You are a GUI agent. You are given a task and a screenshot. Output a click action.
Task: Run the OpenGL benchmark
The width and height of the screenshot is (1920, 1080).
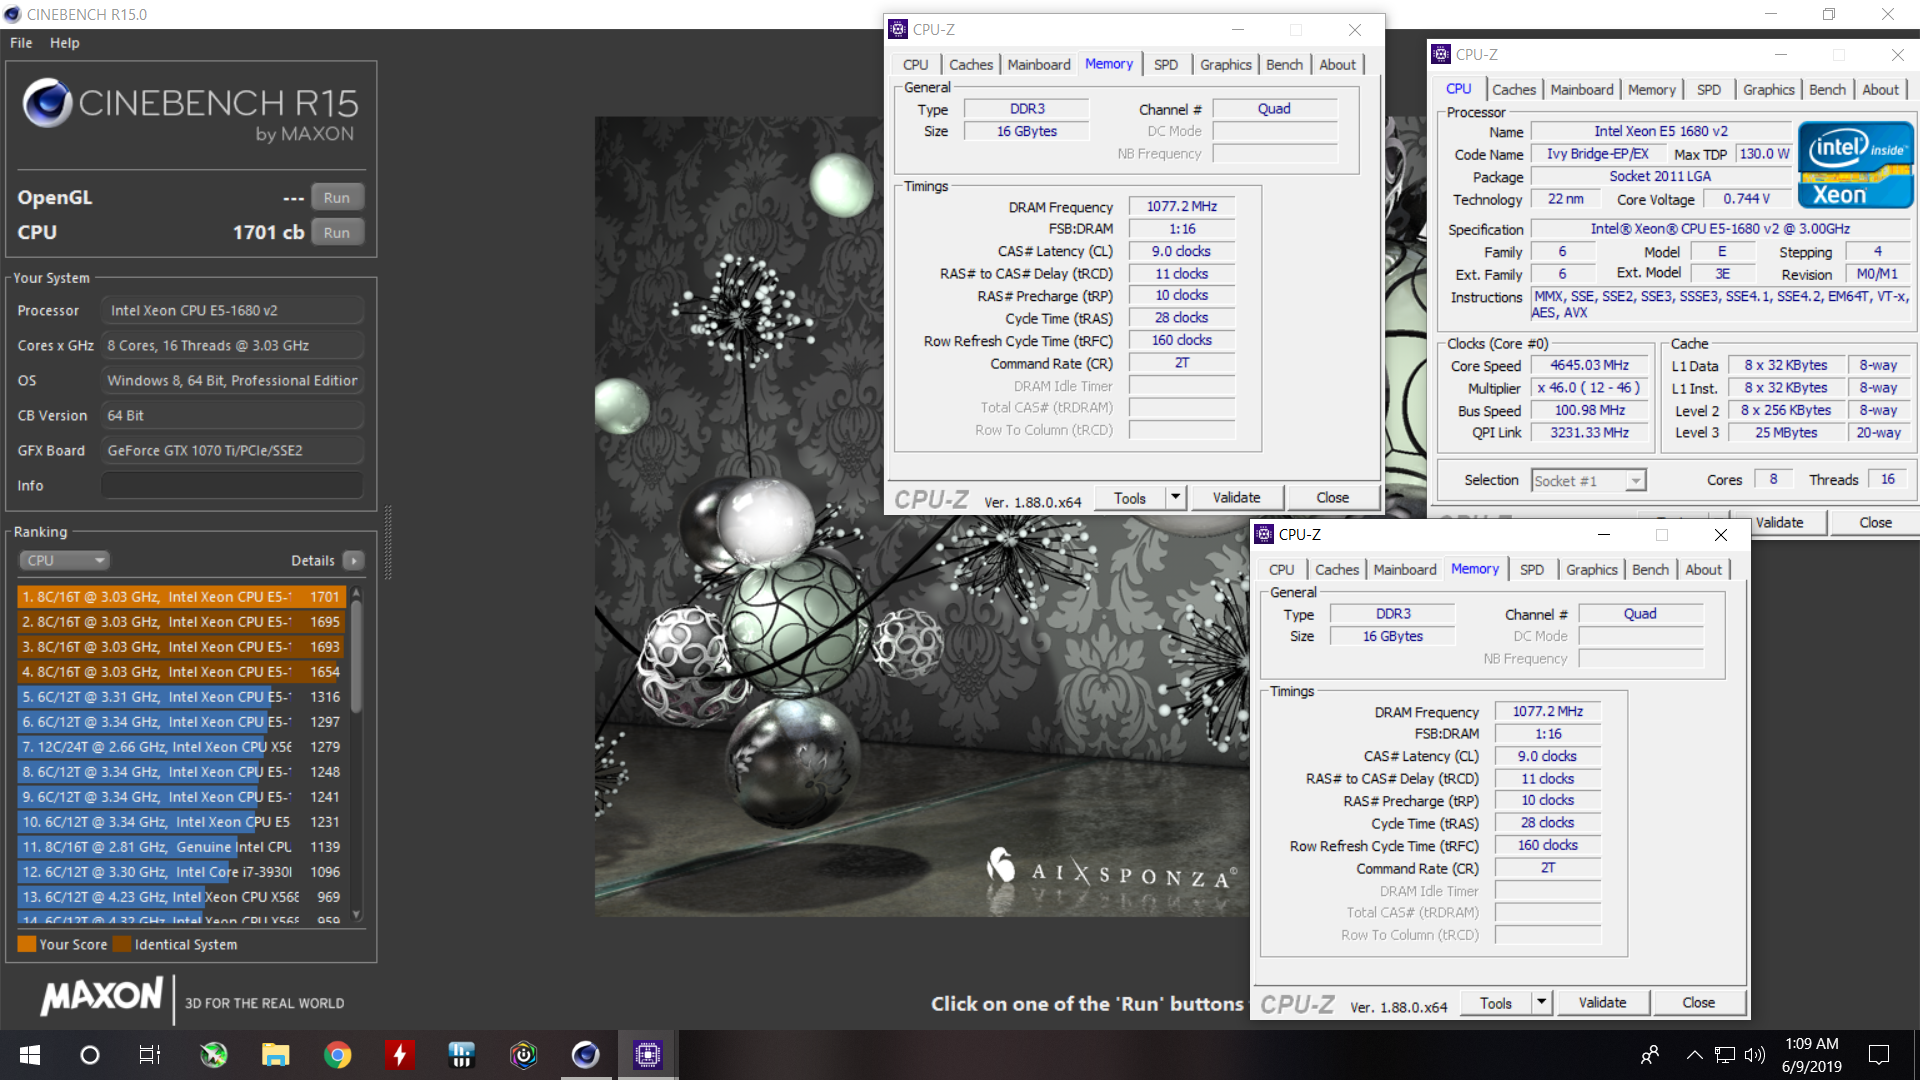337,197
